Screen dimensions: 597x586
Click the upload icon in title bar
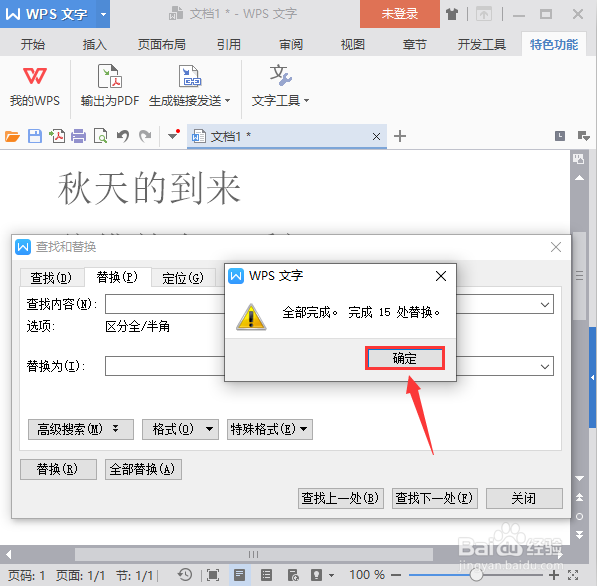pyautogui.click(x=484, y=14)
